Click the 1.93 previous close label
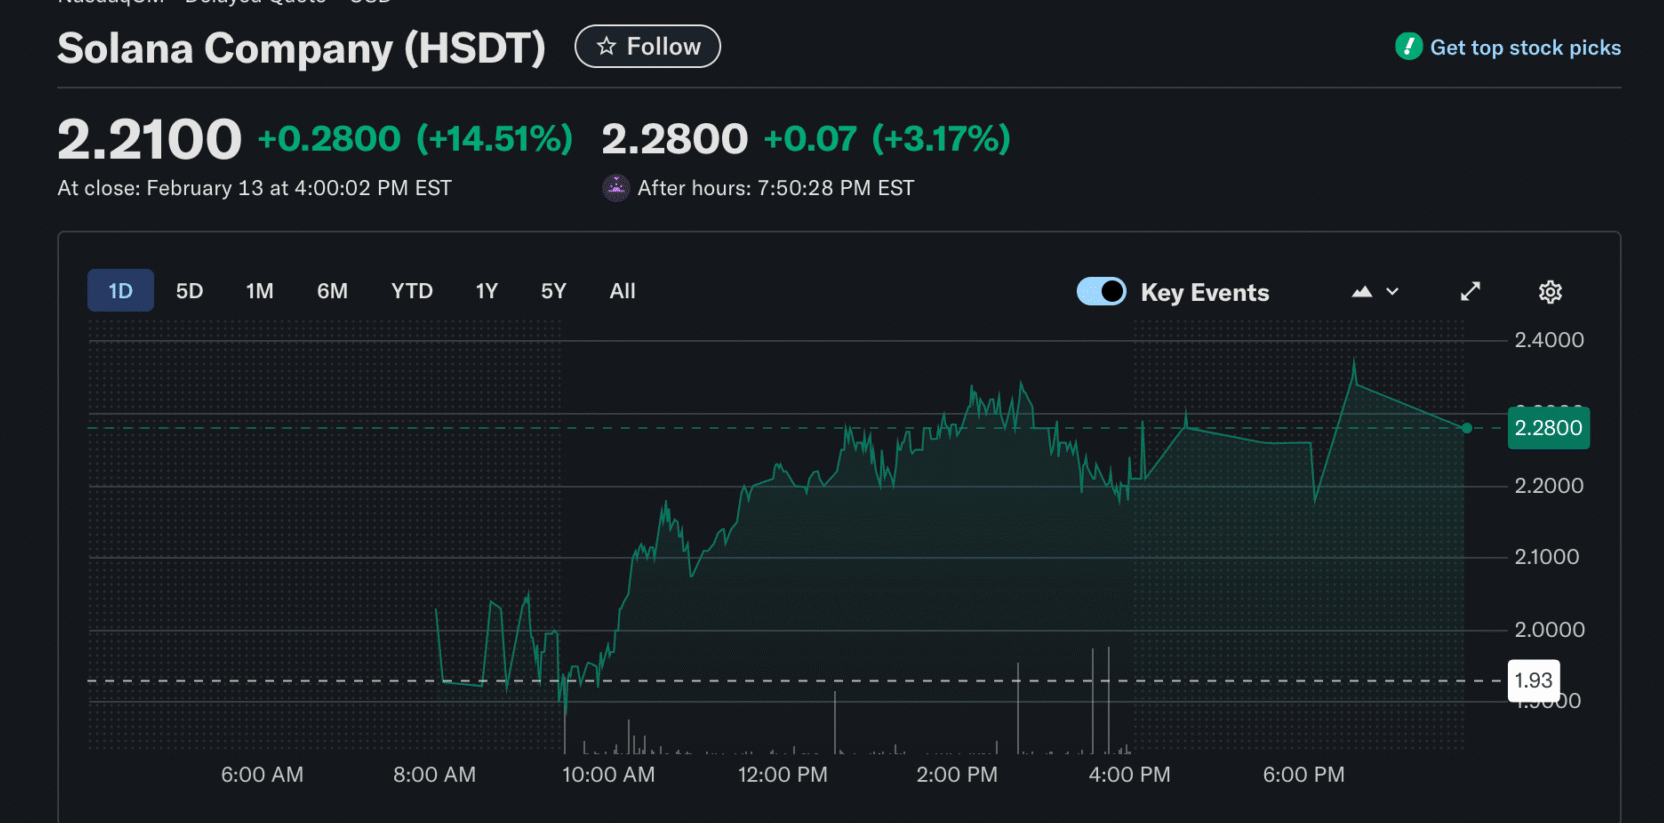The image size is (1664, 823). 1533,681
